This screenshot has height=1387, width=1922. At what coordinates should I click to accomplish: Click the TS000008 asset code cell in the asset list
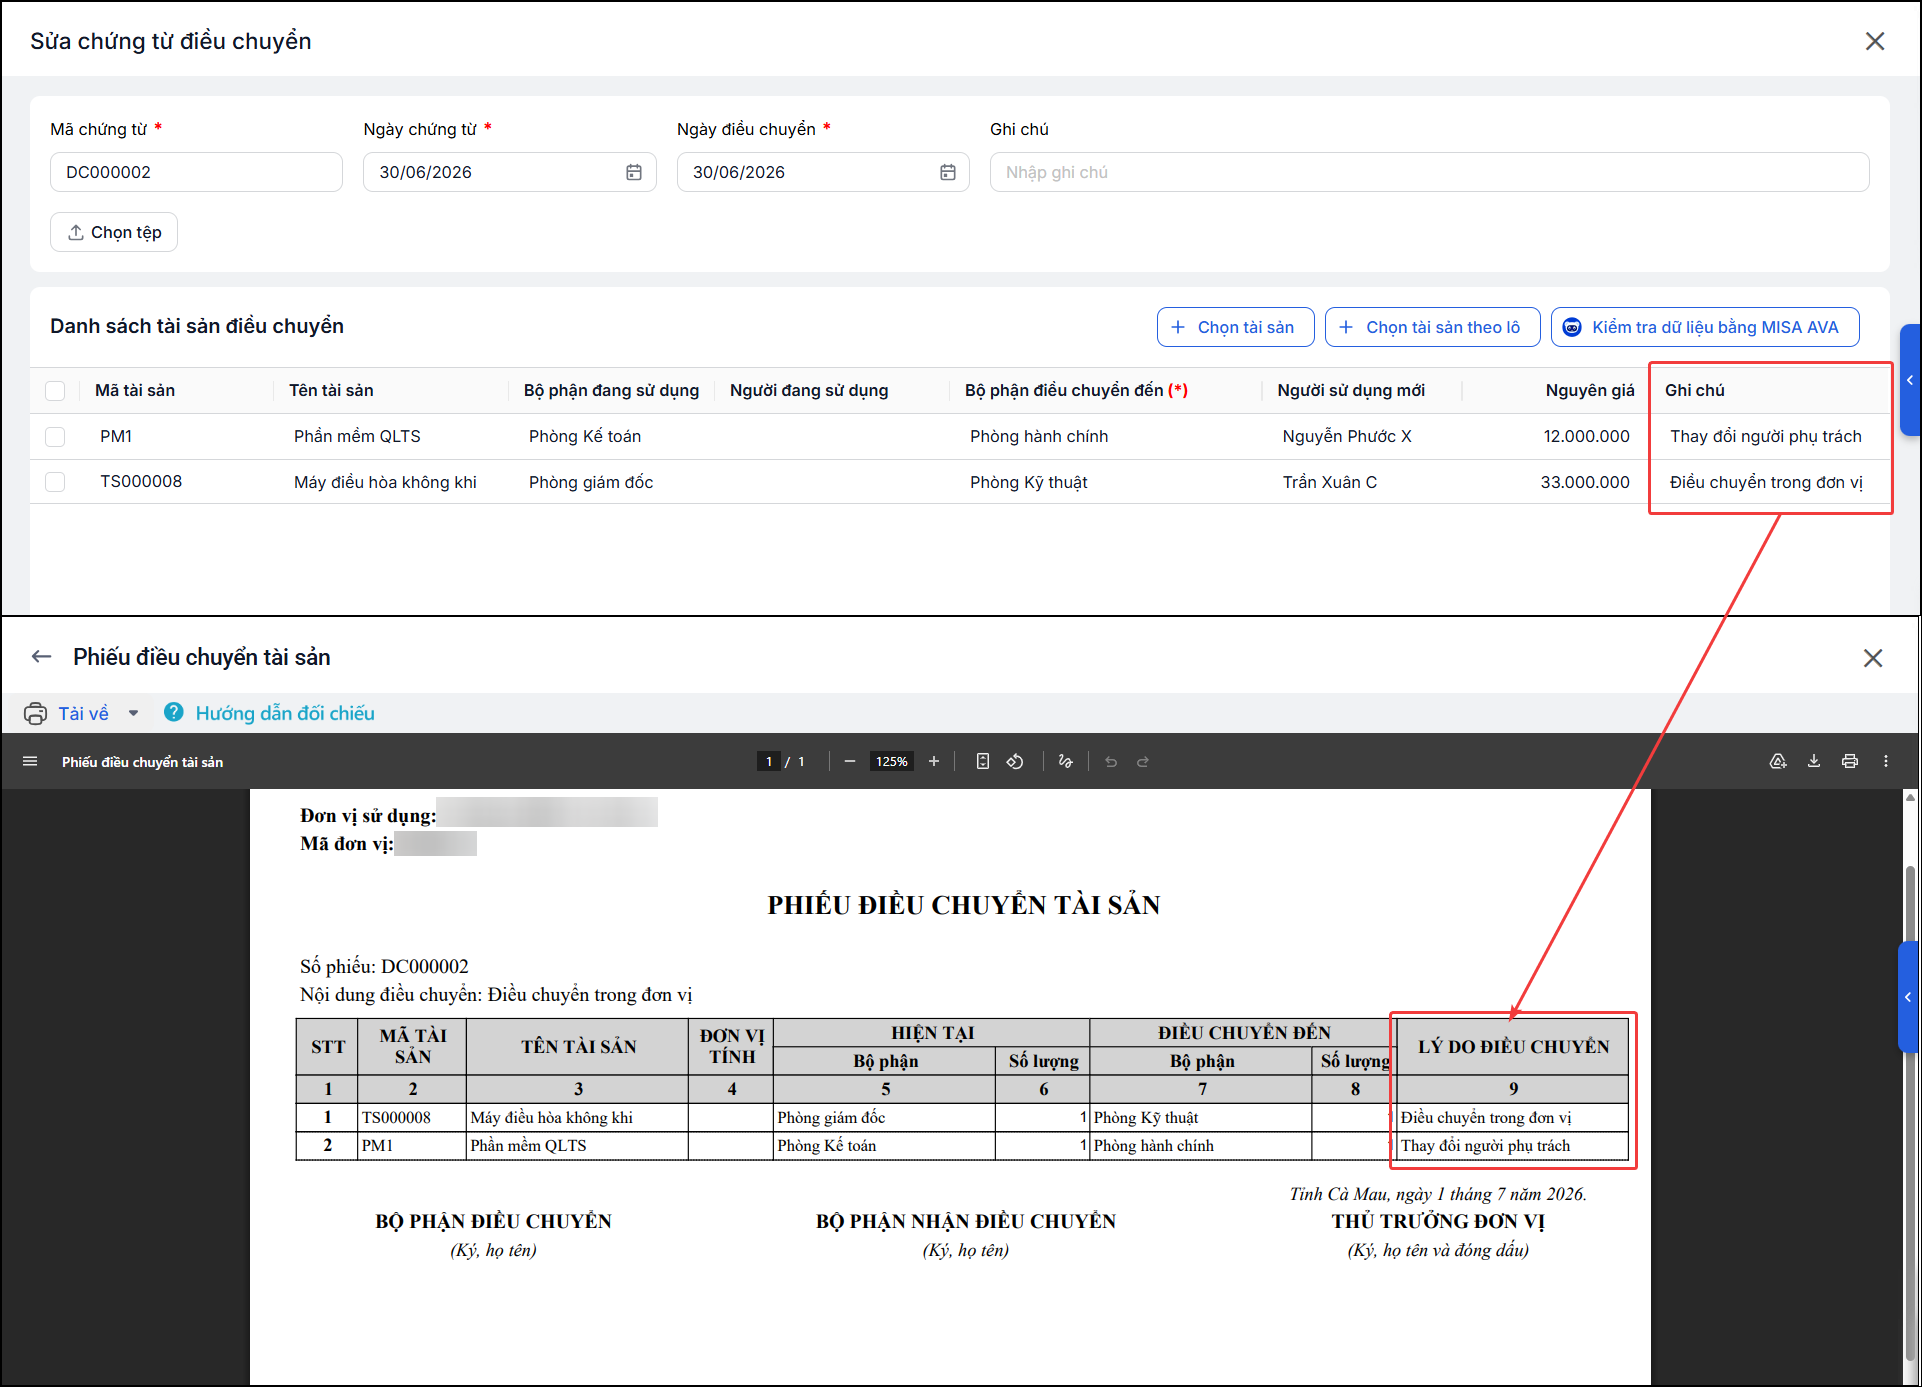(141, 481)
